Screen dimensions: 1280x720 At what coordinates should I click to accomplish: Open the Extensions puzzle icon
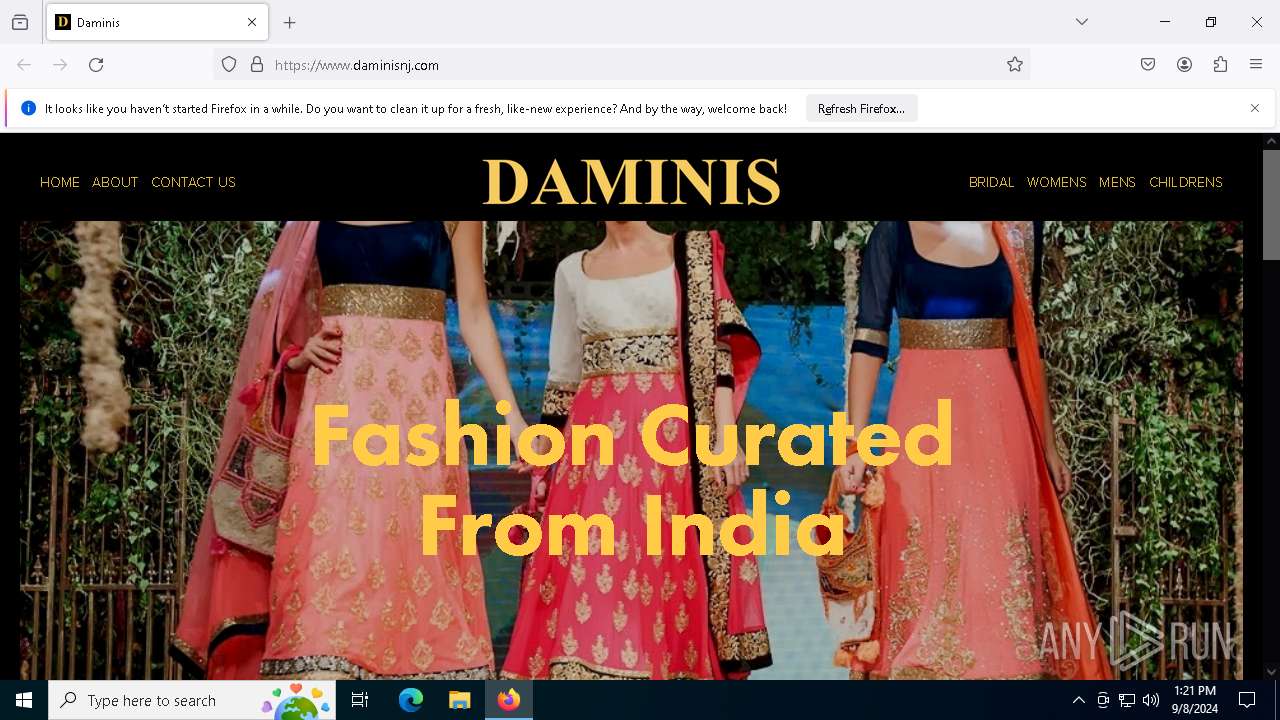1220,65
